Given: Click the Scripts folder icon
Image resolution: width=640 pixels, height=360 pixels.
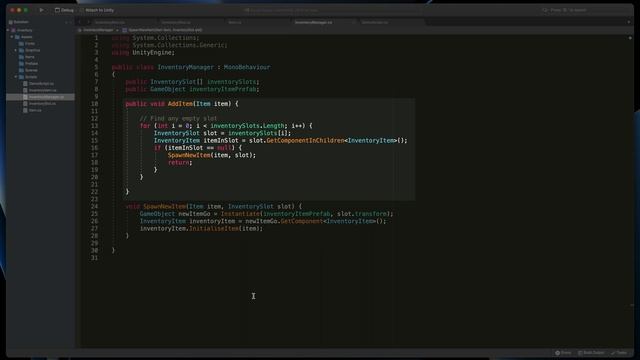Looking at the screenshot, I should 21,77.
